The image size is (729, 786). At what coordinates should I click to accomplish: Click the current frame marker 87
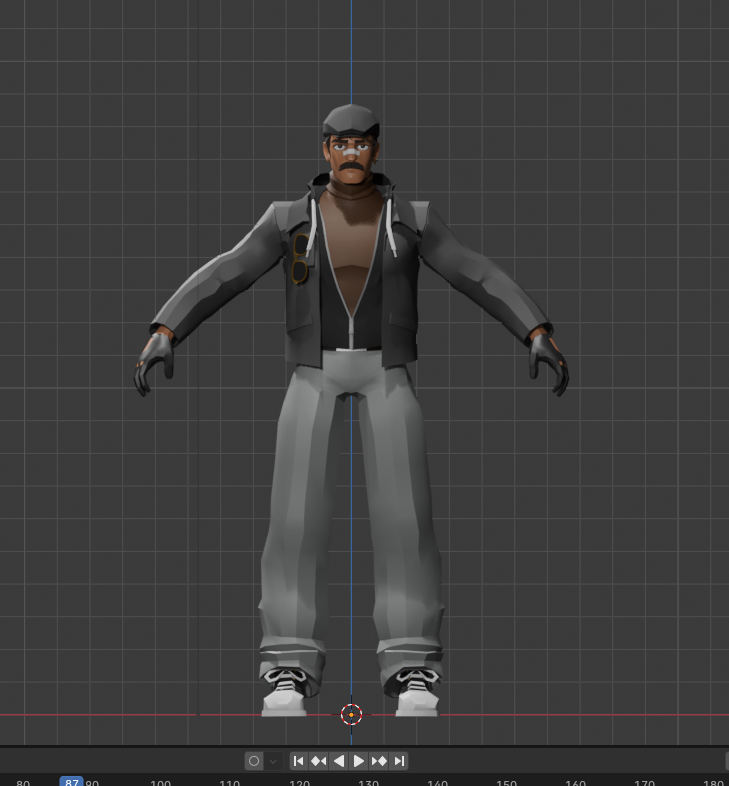71,781
